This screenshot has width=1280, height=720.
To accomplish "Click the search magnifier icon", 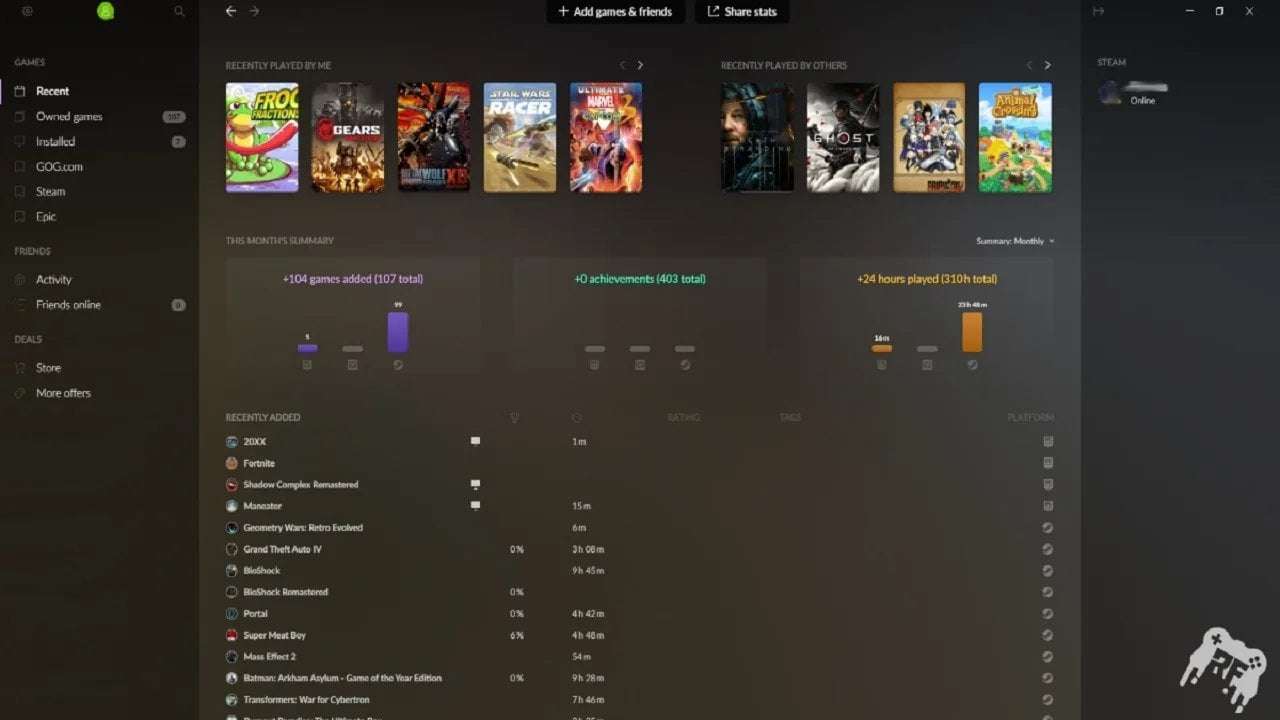I will [x=179, y=11].
